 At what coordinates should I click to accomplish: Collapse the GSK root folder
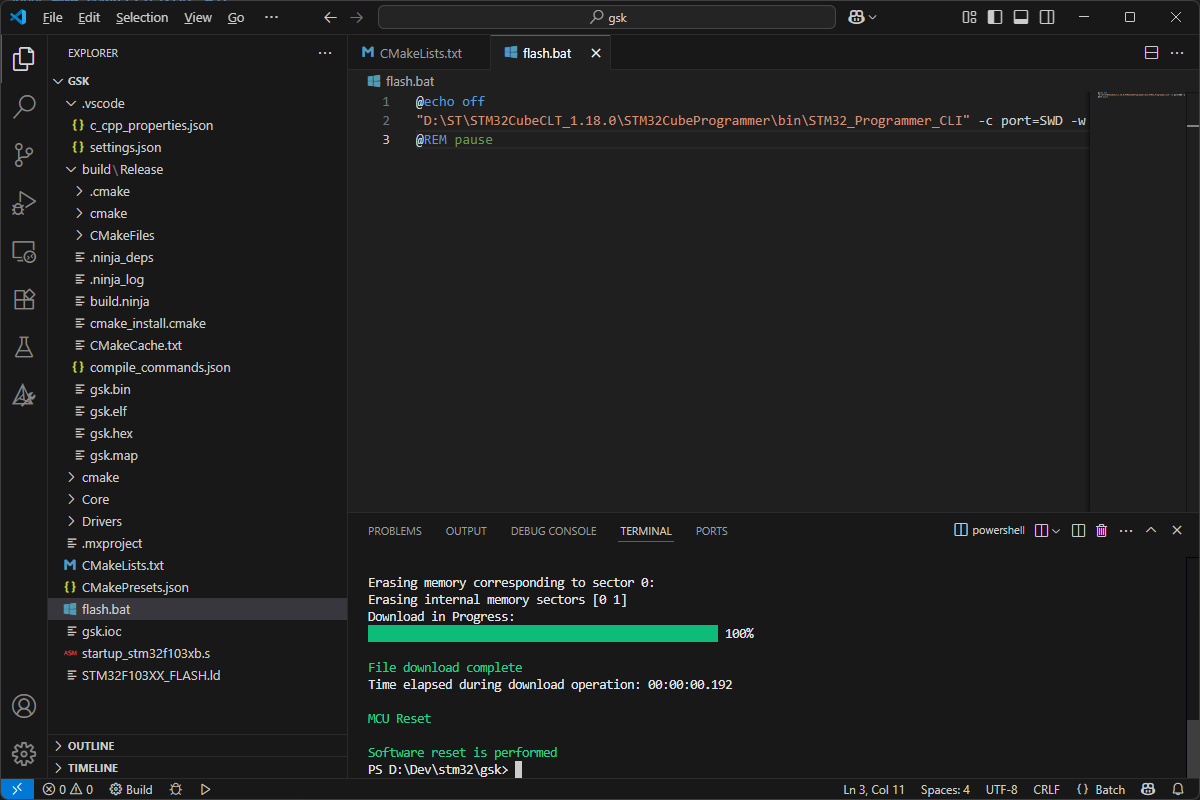(58, 81)
